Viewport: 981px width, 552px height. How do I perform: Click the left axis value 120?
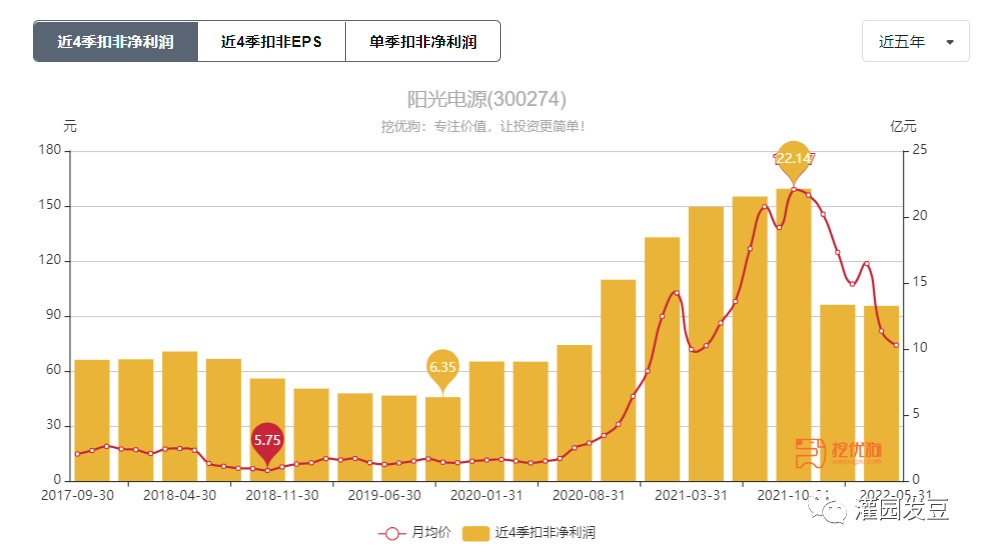[50, 260]
